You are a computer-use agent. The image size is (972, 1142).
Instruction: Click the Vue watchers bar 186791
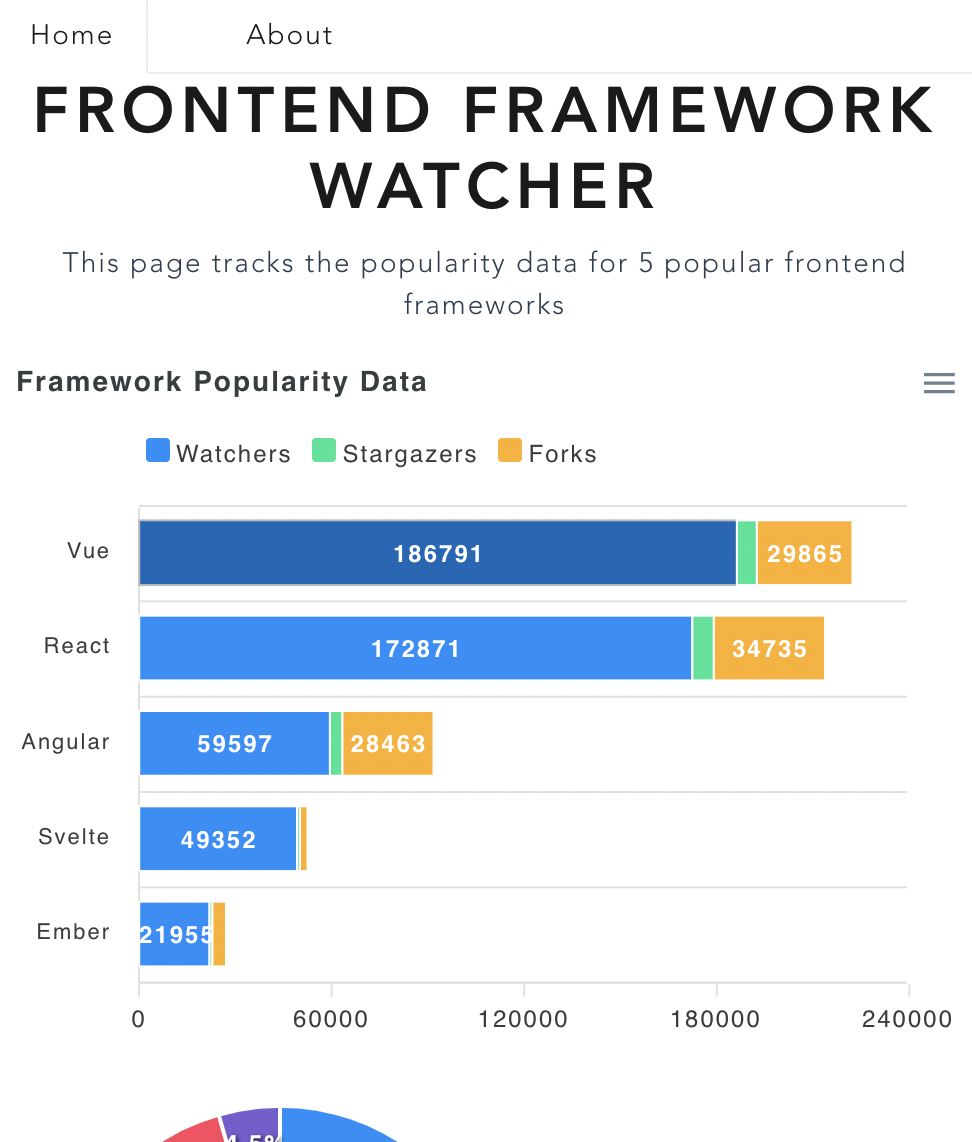coord(437,553)
